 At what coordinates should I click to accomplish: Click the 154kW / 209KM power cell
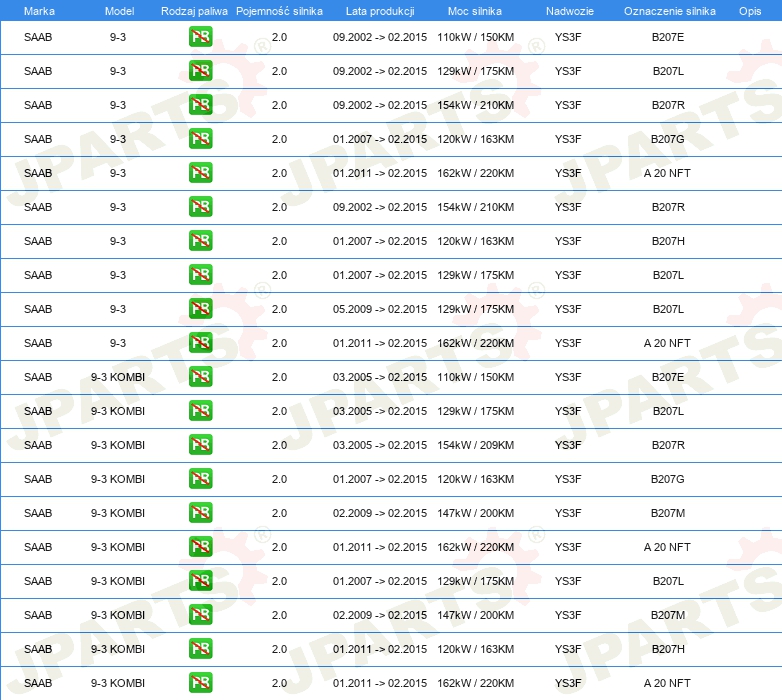click(475, 445)
